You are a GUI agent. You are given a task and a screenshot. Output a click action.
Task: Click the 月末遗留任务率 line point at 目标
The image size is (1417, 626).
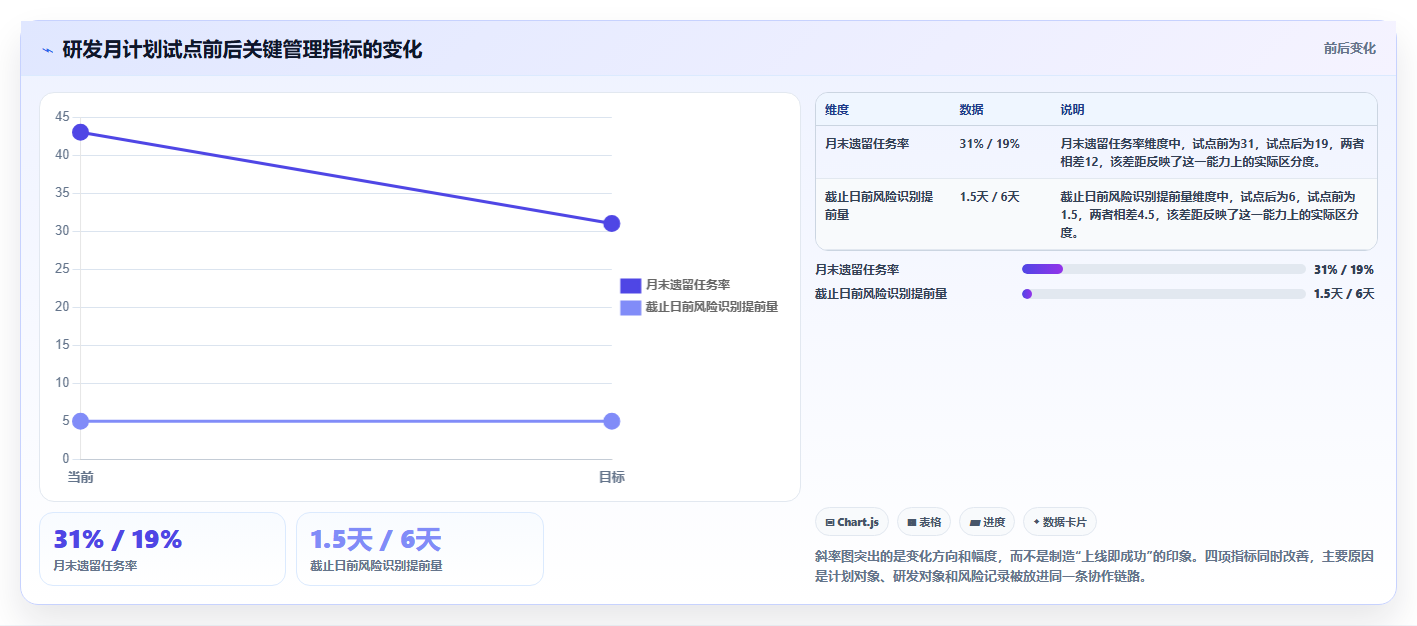[612, 223]
